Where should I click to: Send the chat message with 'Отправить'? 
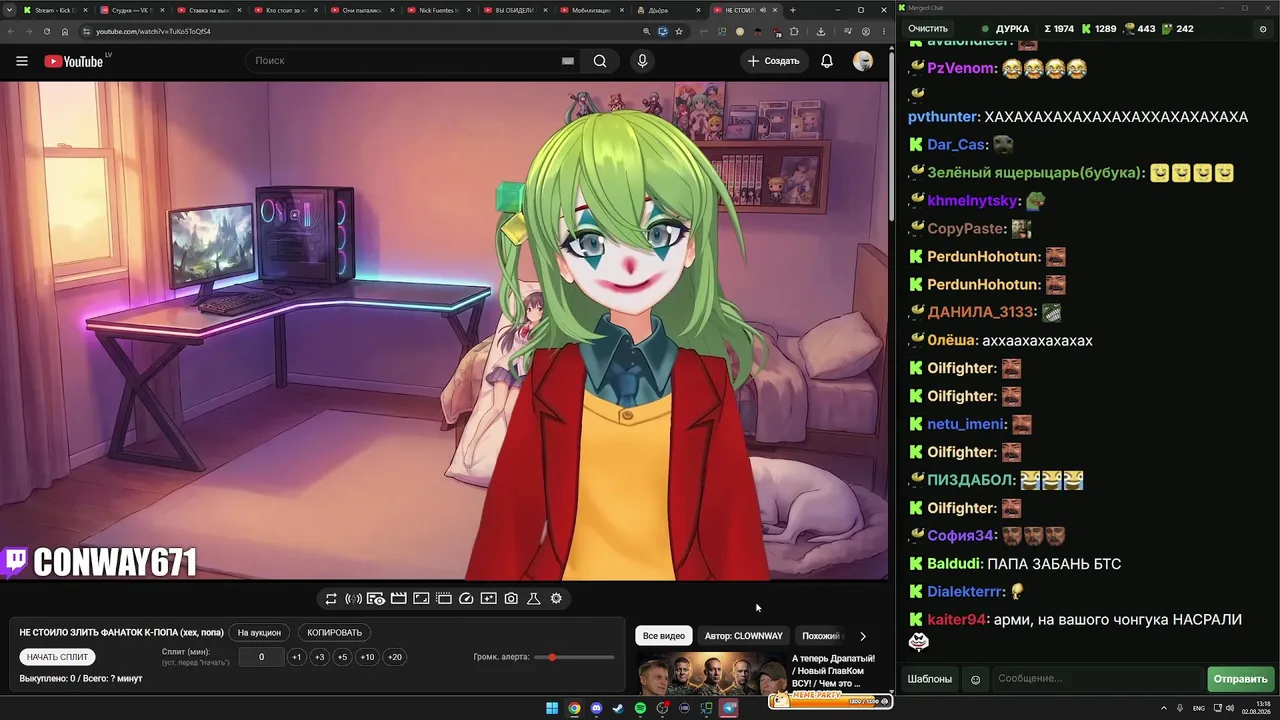point(1240,679)
